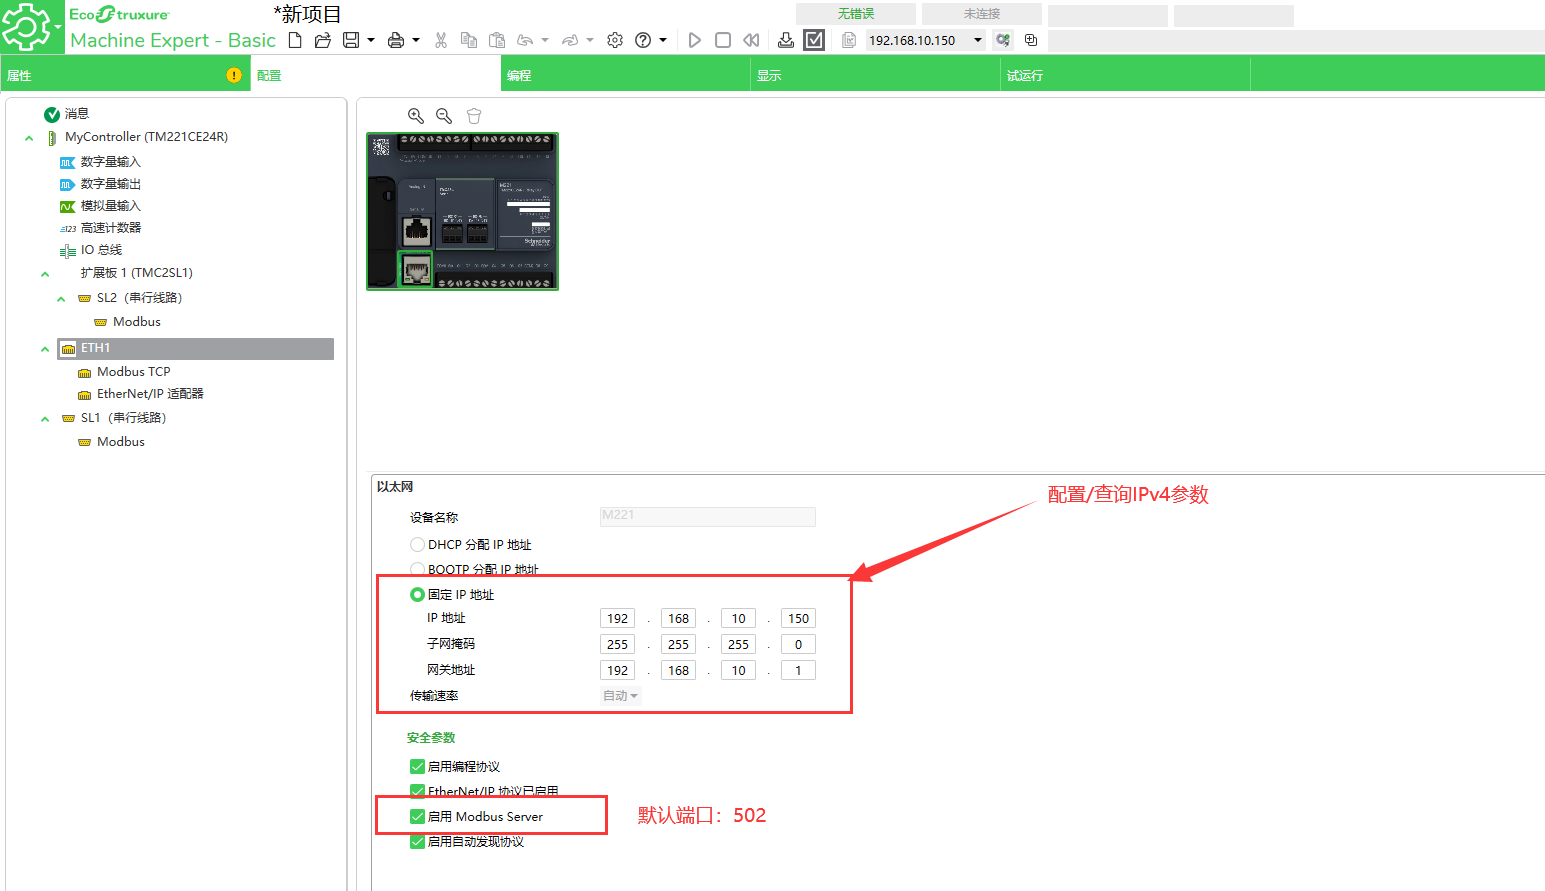The width and height of the screenshot is (1545, 891).
Task: Collapse the MyController tree node
Action: pyautogui.click(x=29, y=138)
